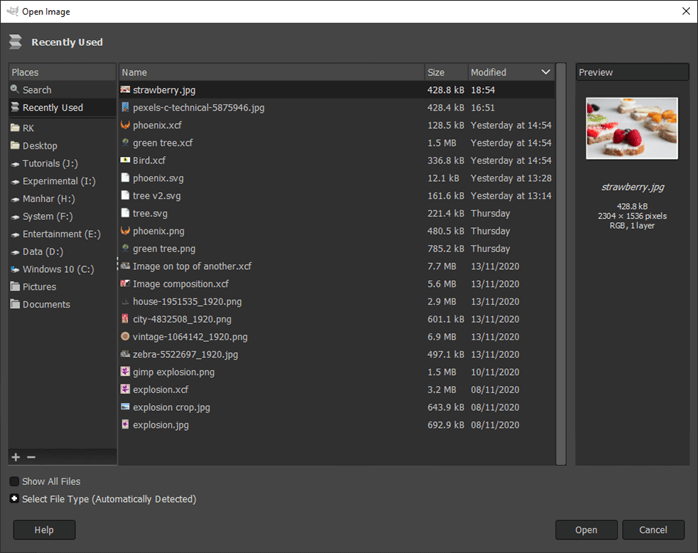
Task: Click the Search magnifier icon in Places
Action: click(x=15, y=89)
